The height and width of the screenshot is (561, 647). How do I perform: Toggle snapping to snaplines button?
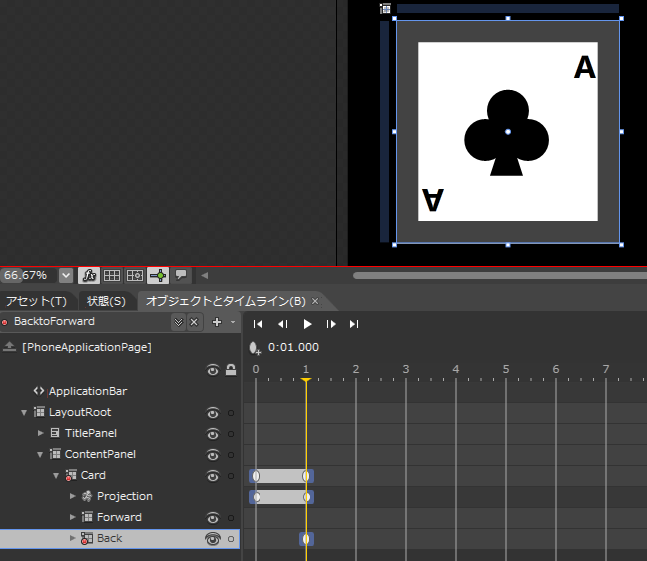click(x=158, y=275)
